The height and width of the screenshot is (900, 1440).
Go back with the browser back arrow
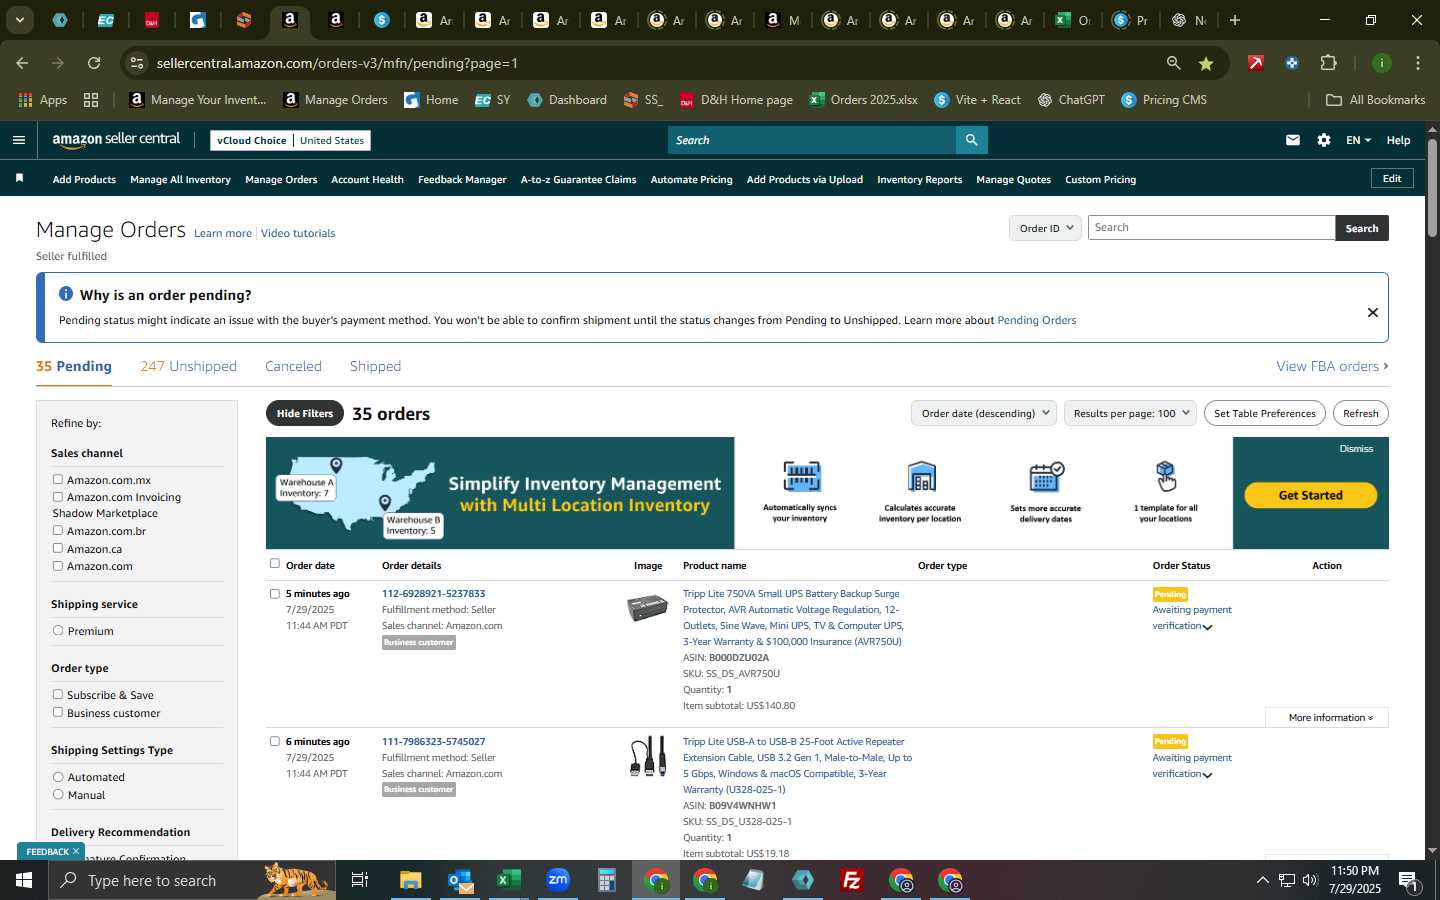click(22, 63)
